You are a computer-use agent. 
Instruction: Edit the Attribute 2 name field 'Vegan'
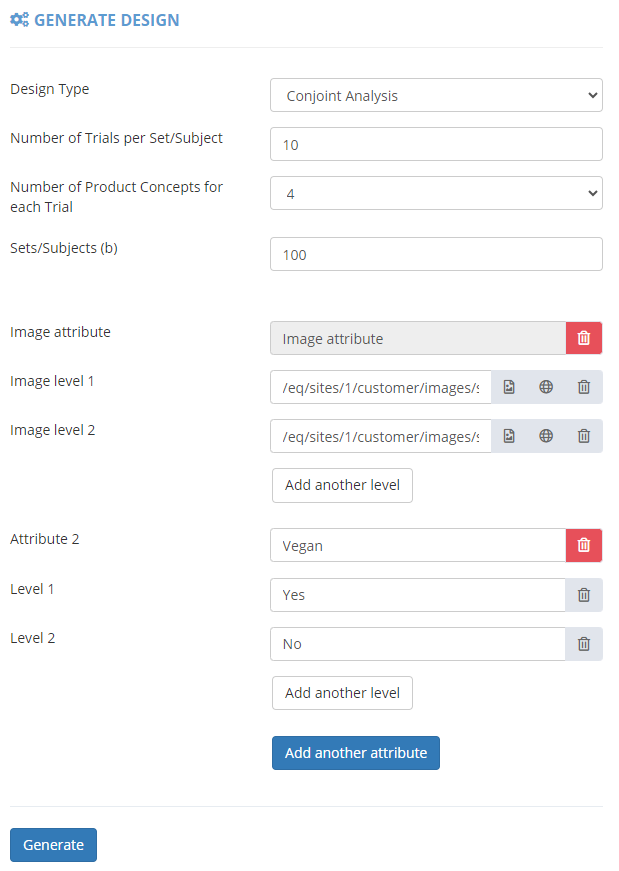(418, 545)
